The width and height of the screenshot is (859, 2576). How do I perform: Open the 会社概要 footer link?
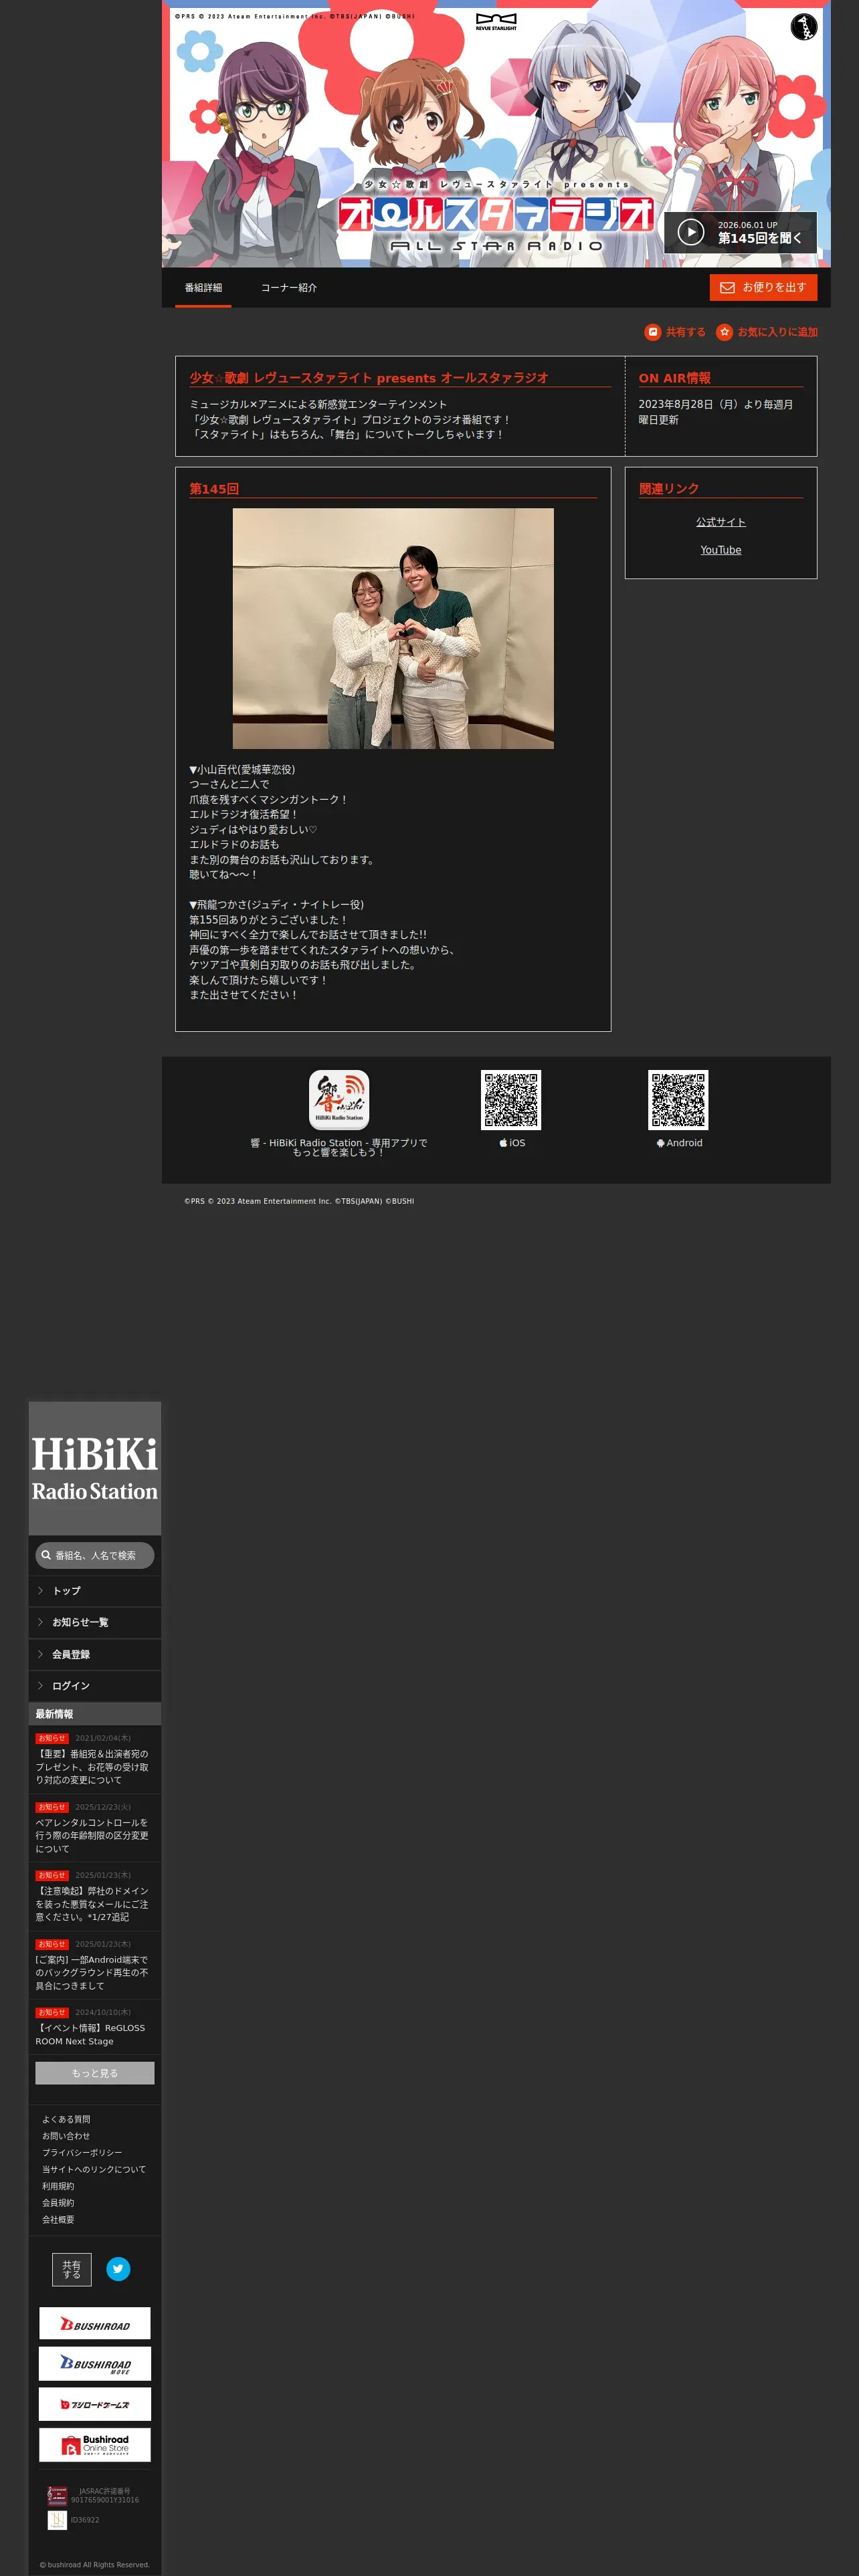tap(58, 2219)
